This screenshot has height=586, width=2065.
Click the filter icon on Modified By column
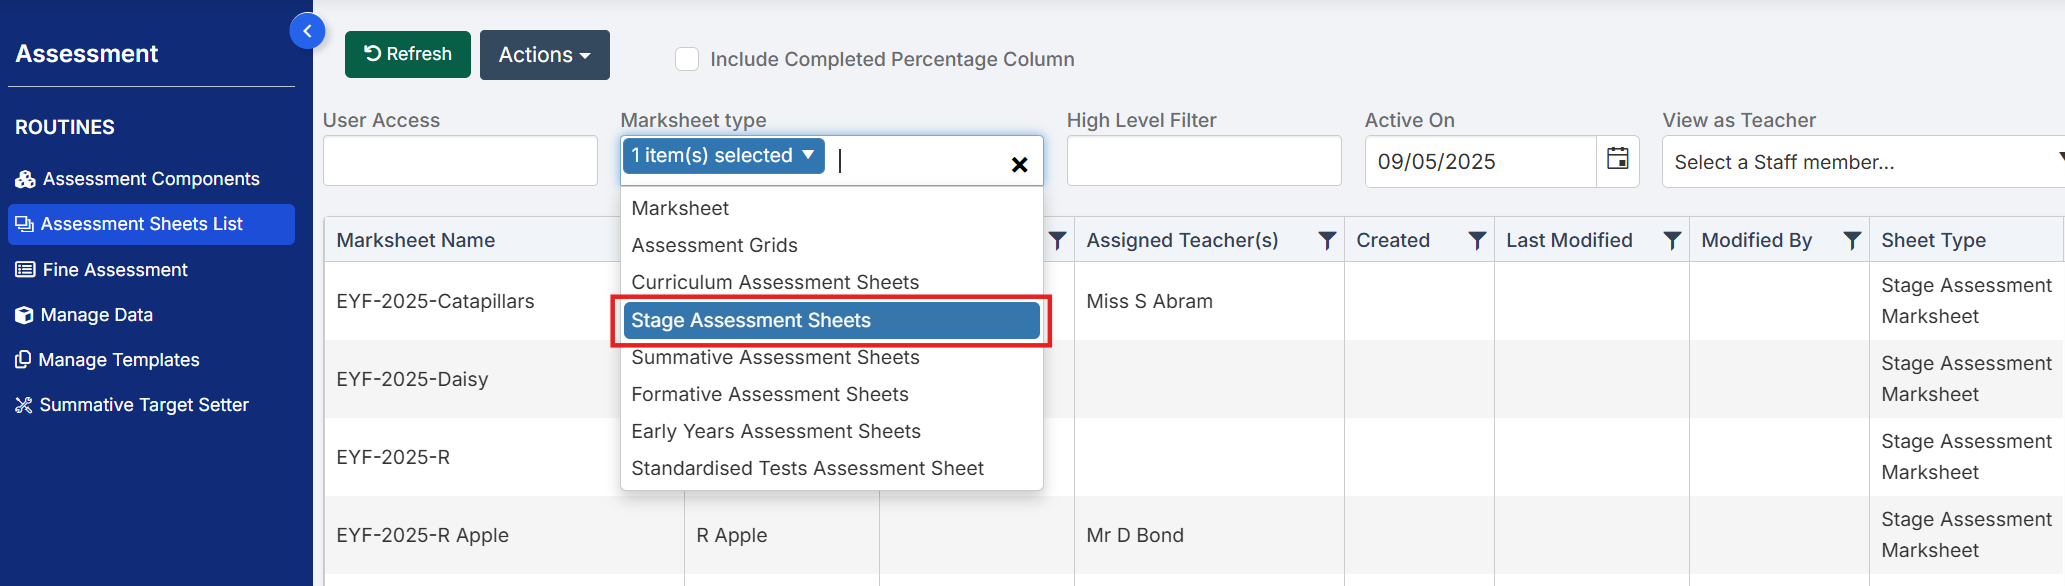coord(1851,240)
